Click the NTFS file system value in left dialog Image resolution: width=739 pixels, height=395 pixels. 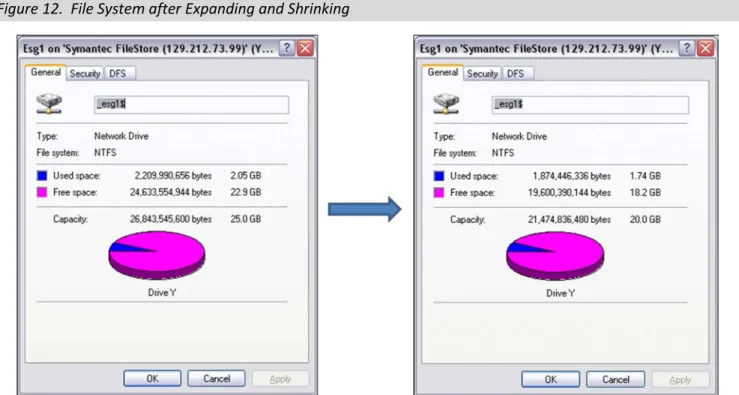(105, 153)
